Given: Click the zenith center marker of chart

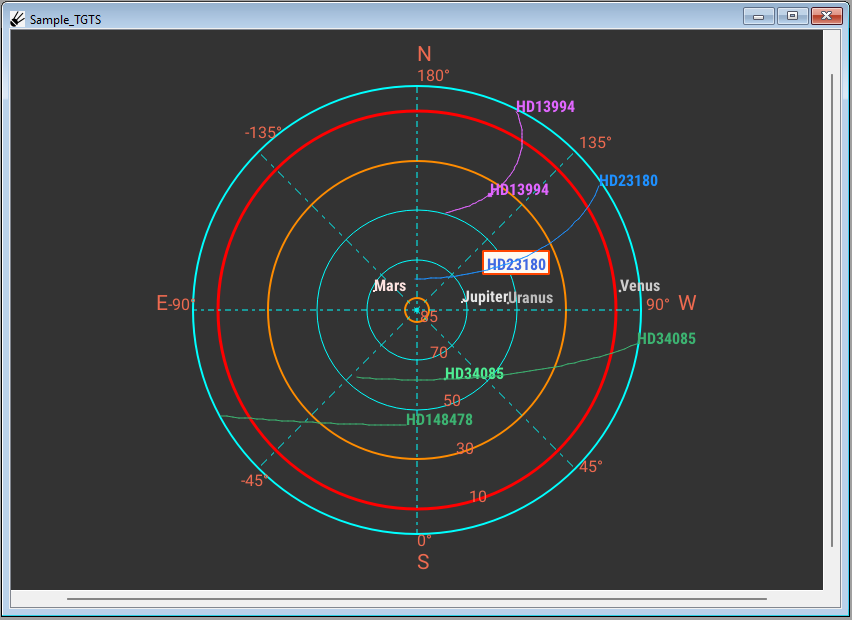Looking at the screenshot, I should pos(417,310).
